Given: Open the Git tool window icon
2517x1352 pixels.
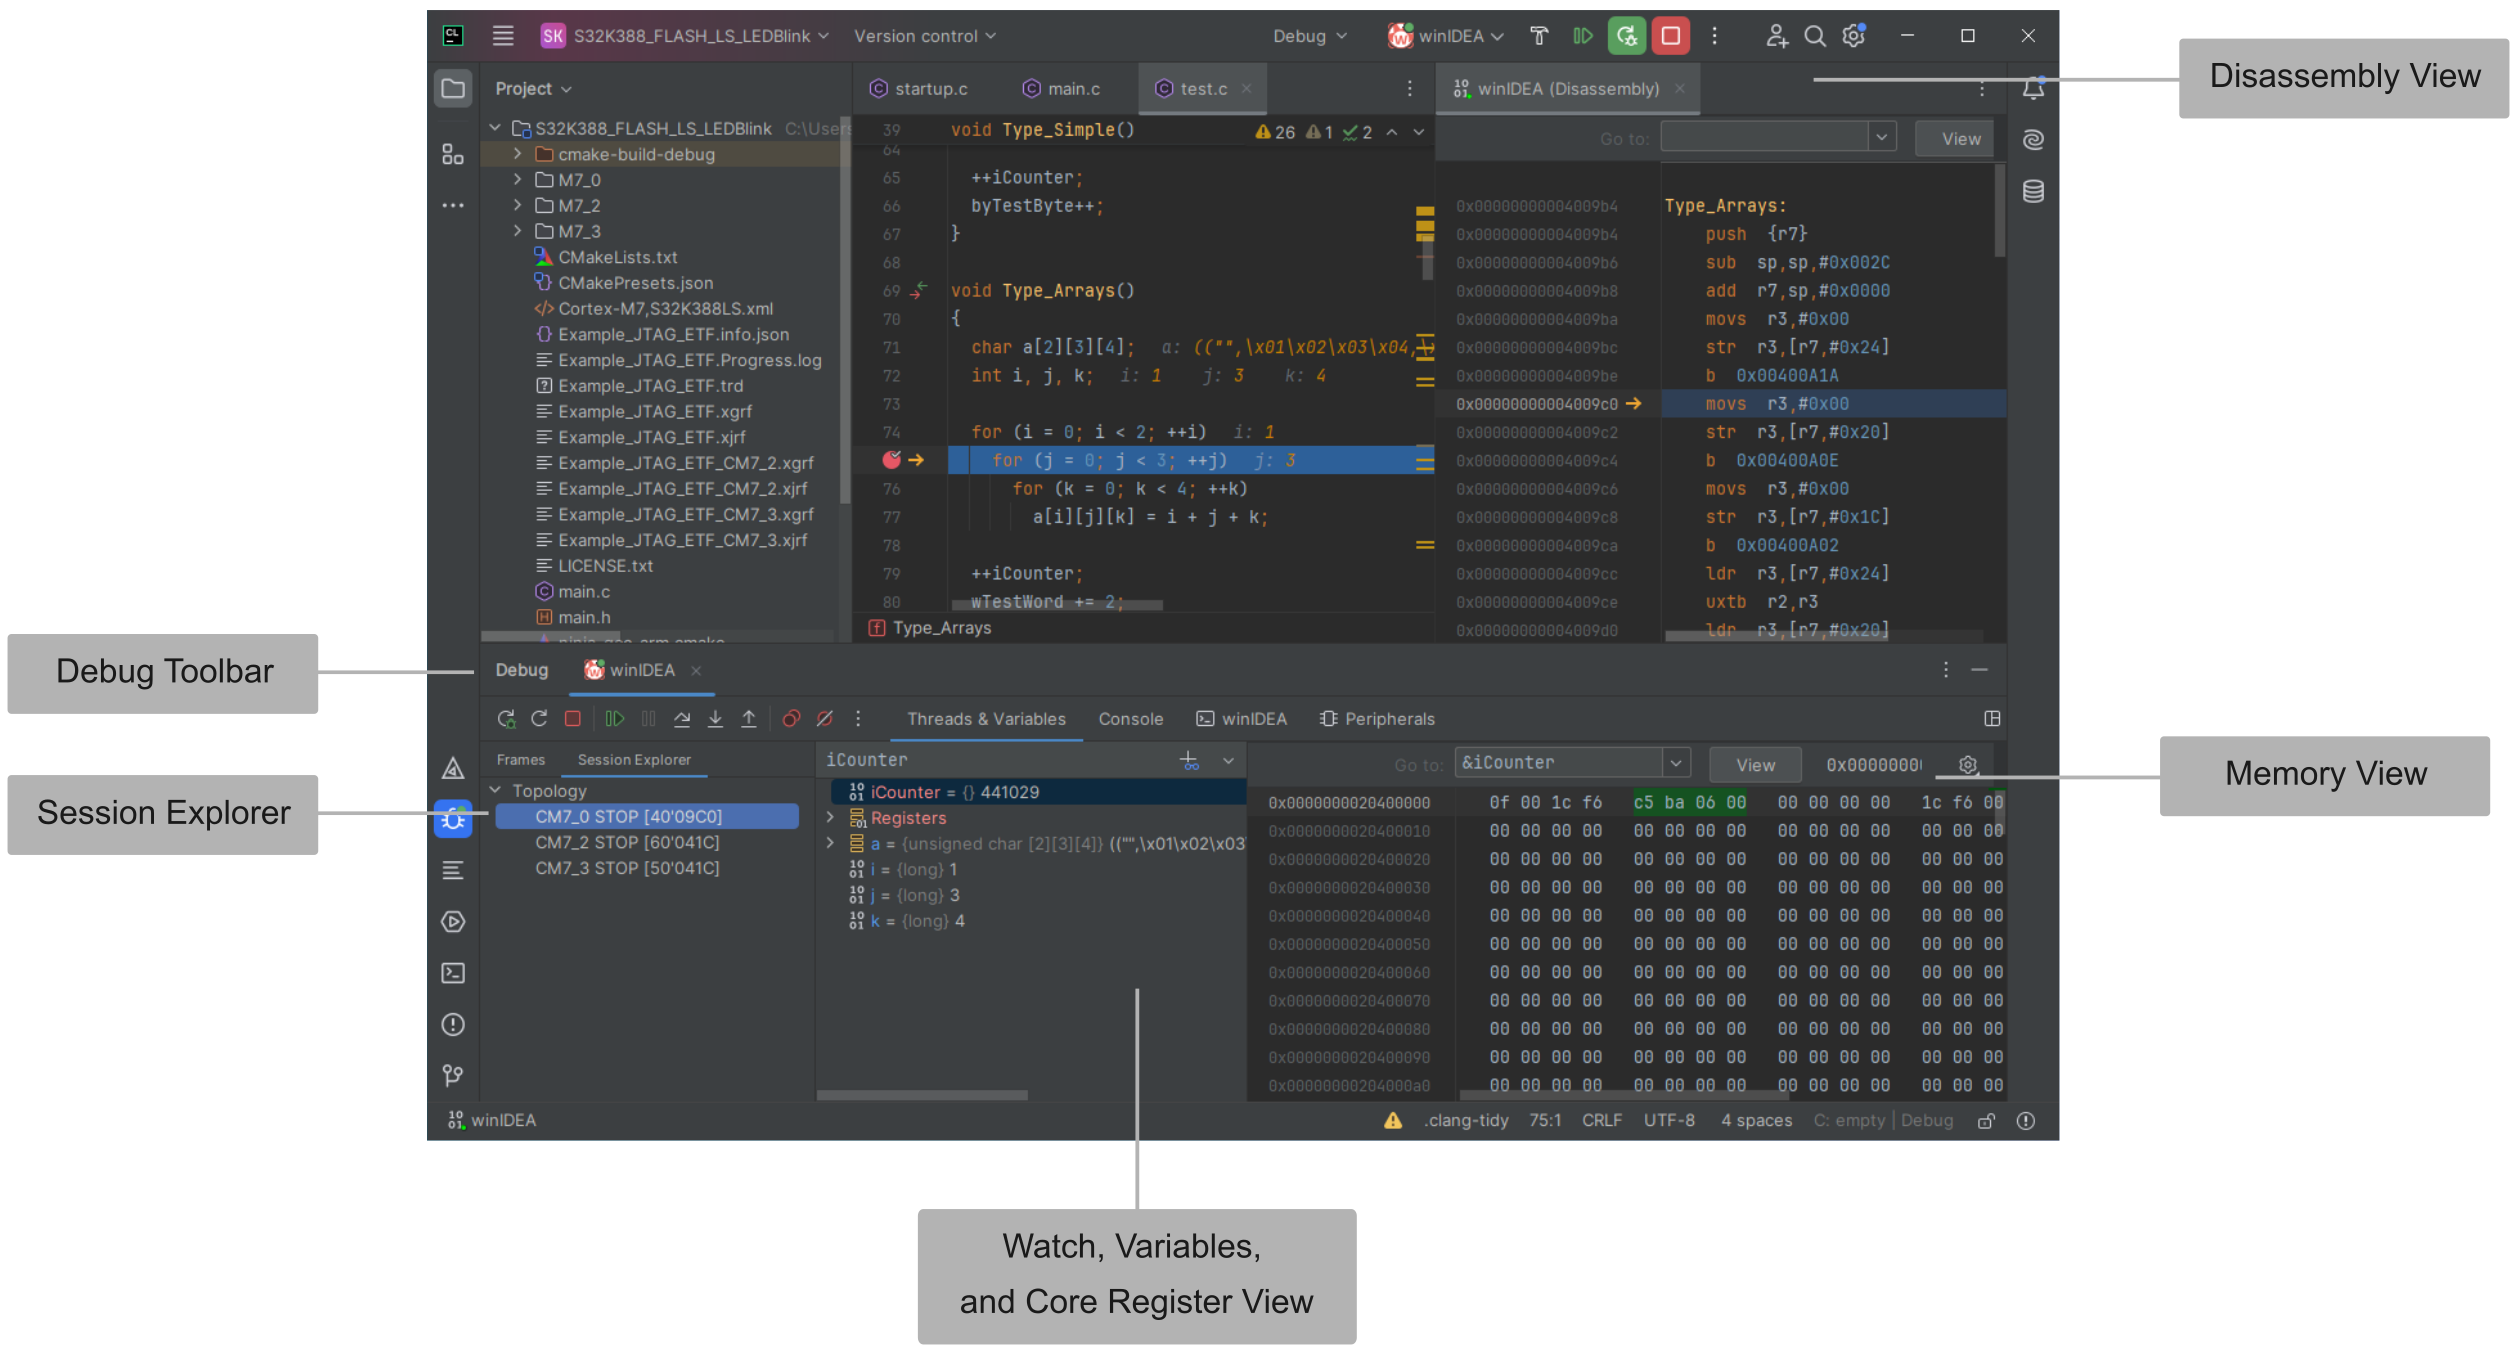Looking at the screenshot, I should tap(453, 1076).
